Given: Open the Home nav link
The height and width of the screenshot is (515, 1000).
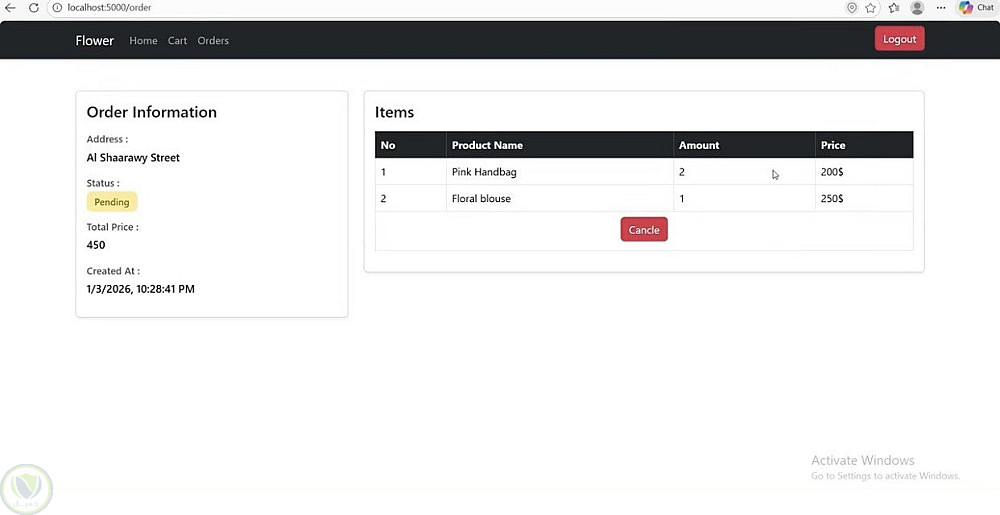Looking at the screenshot, I should (143, 40).
